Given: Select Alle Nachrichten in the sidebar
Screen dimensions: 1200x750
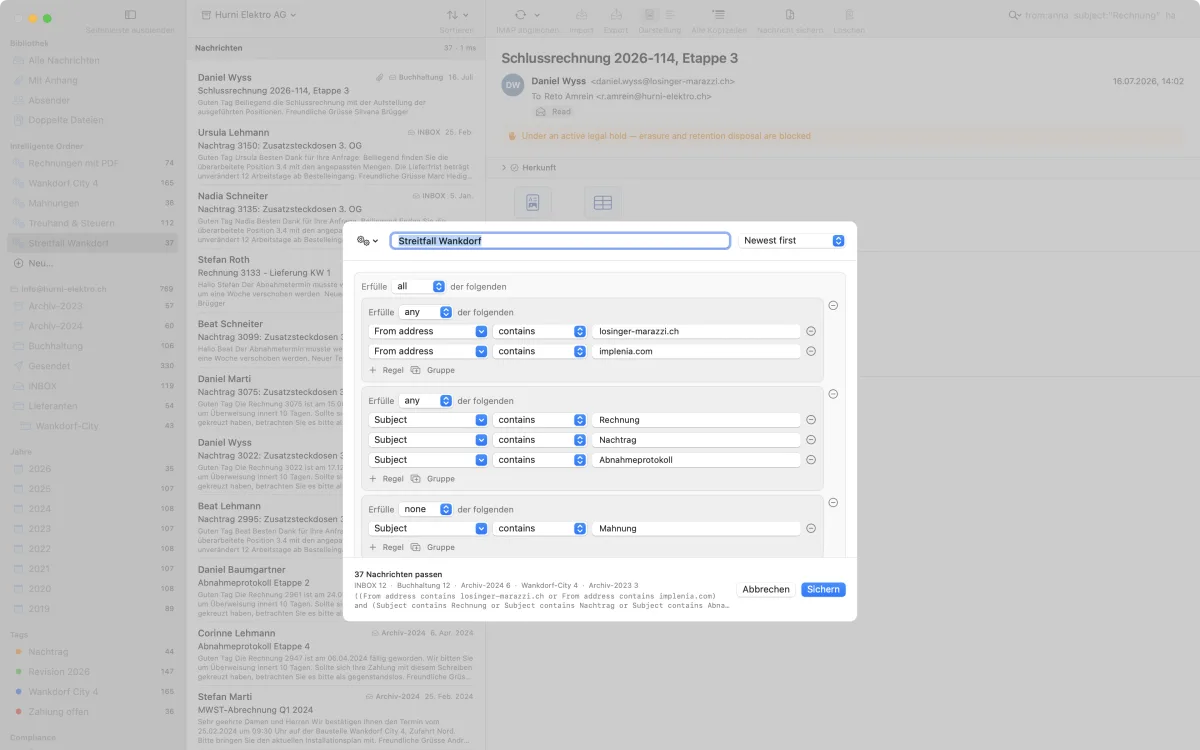Looking at the screenshot, I should pyautogui.click(x=93, y=61).
